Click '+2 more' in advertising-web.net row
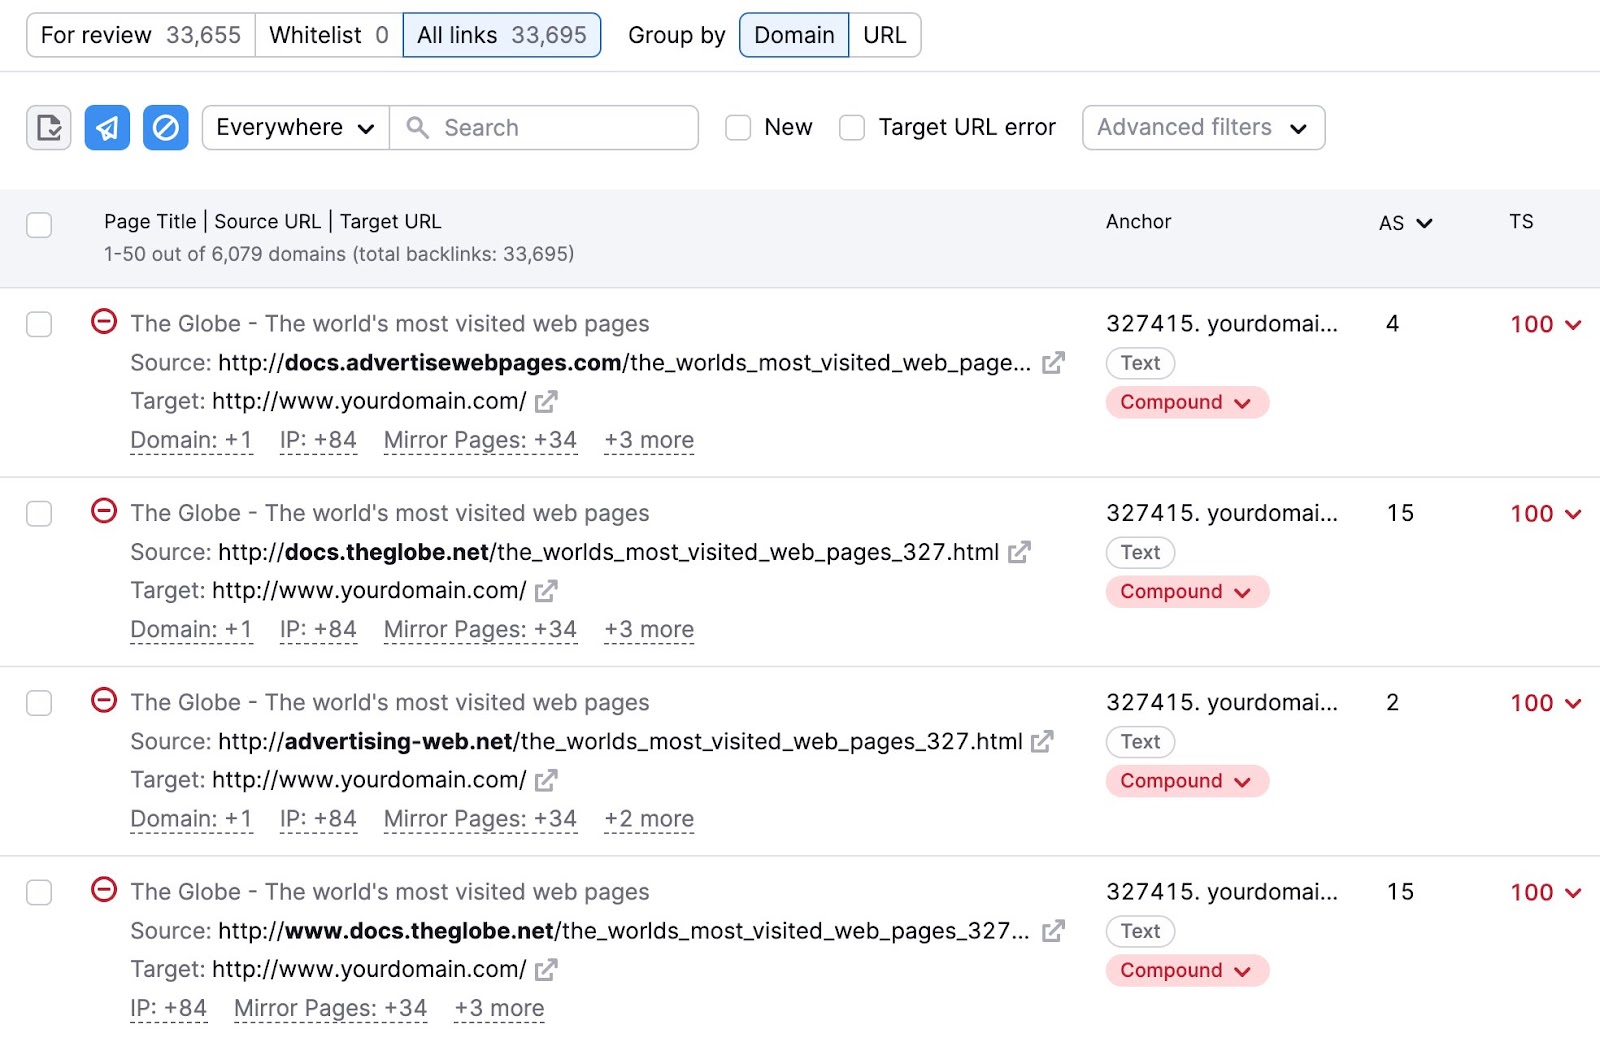The width and height of the screenshot is (1600, 1042). click(649, 819)
